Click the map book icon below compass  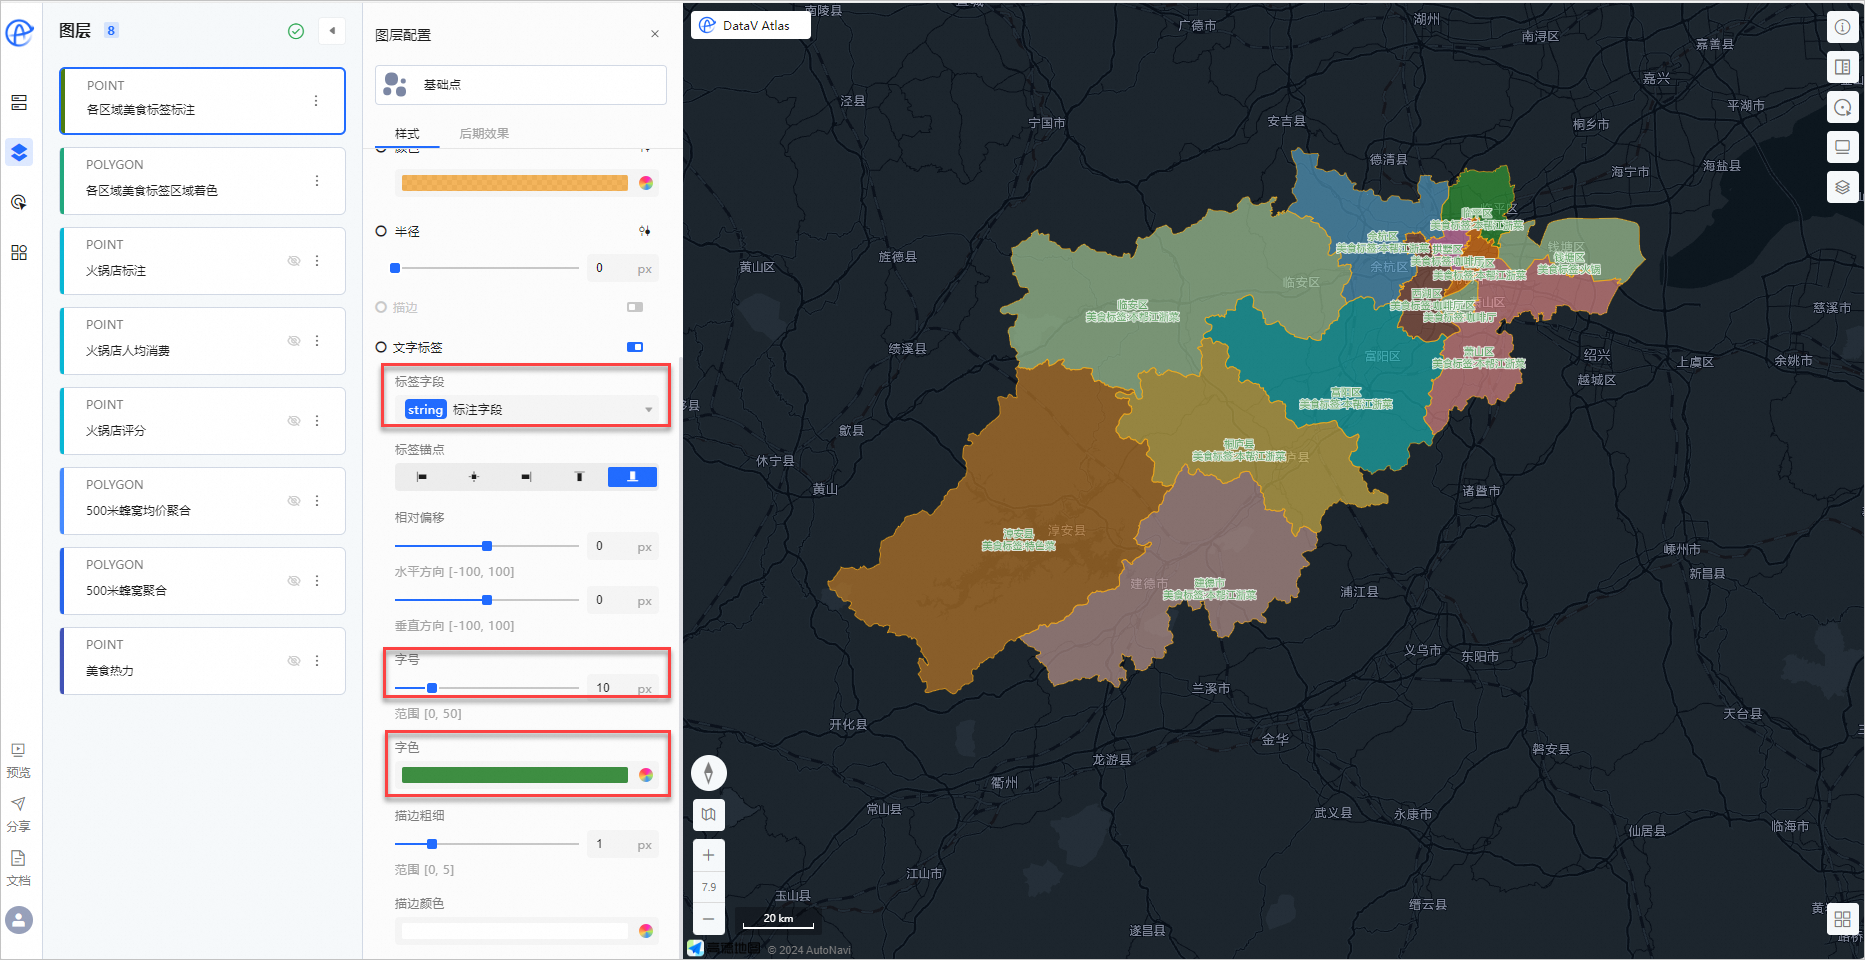709,815
